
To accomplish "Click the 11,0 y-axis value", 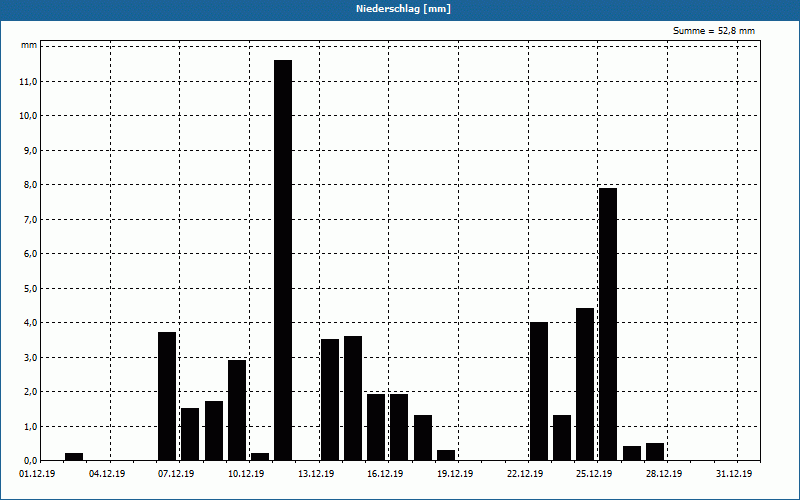I will coord(28,82).
